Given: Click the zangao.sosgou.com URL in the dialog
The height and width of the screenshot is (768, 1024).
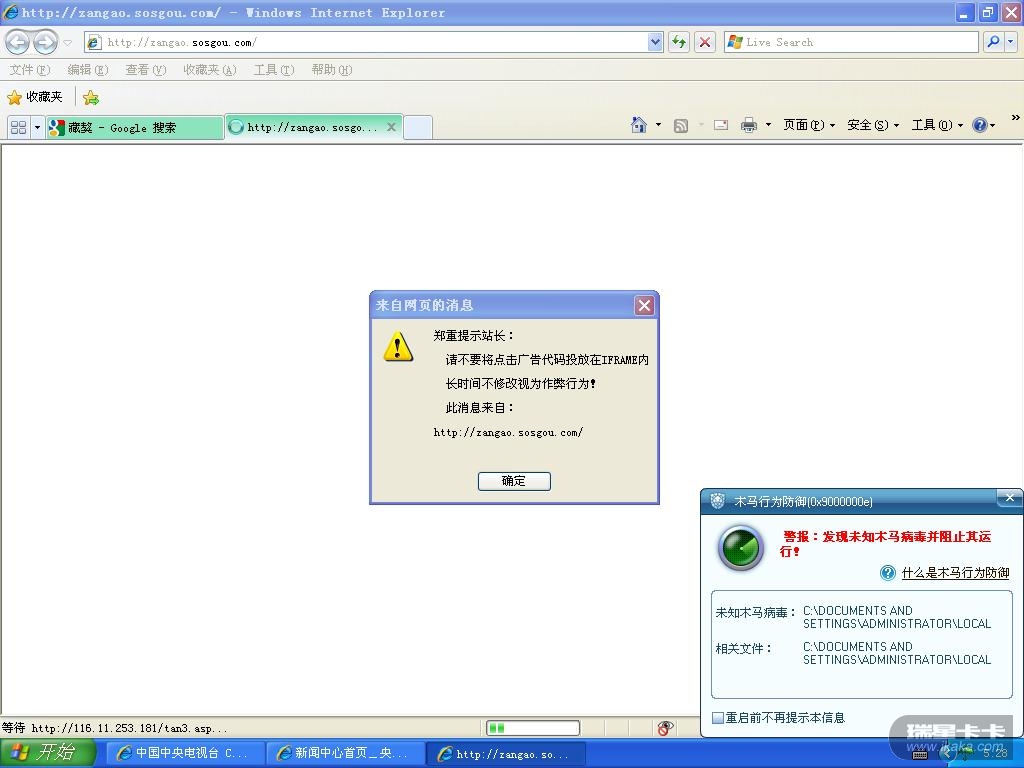Looking at the screenshot, I should coord(508,432).
